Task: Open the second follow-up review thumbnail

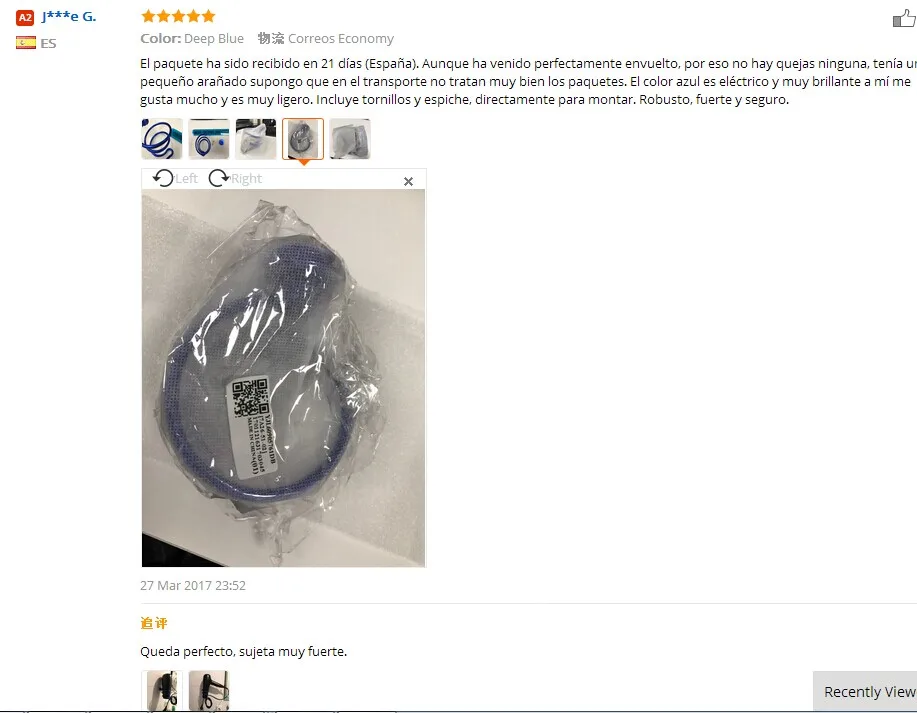Action: click(209, 690)
